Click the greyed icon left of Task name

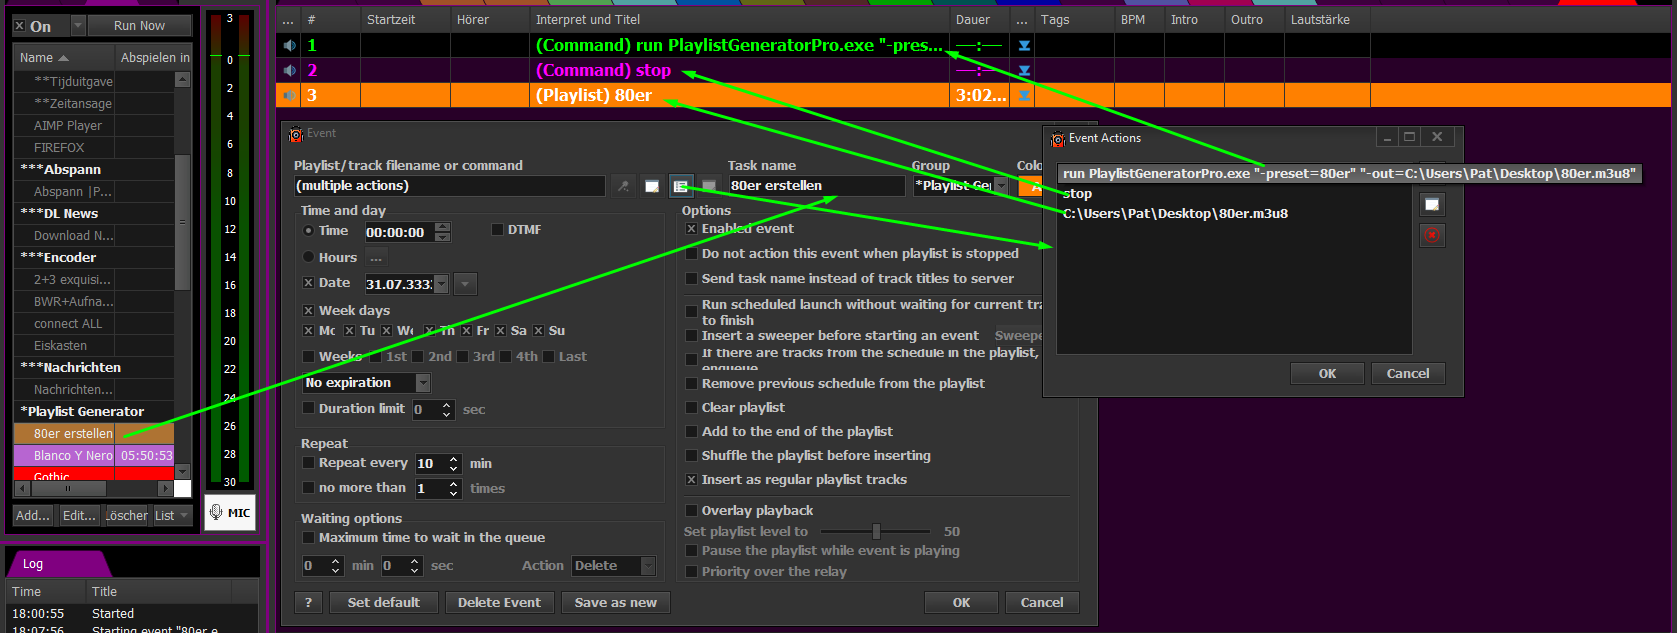709,186
